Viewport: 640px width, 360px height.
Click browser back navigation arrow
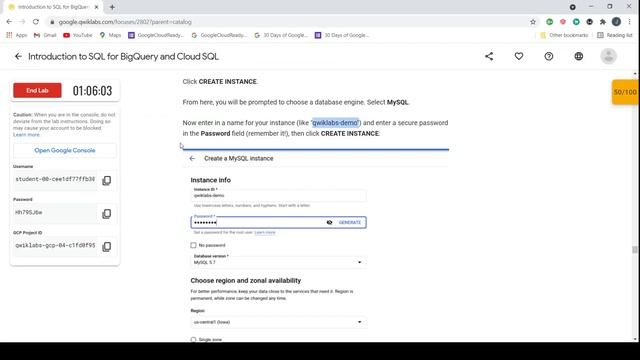[9, 22]
